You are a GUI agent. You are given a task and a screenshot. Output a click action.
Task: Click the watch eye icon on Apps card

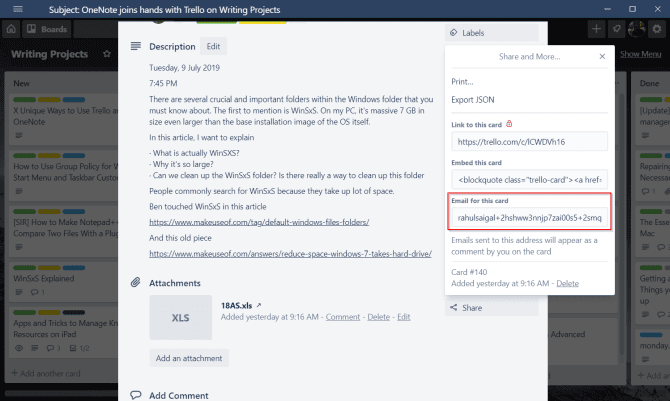[x=19, y=348]
